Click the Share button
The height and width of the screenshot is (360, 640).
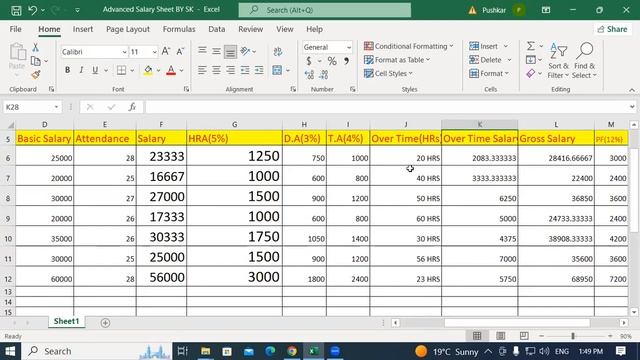(x=612, y=29)
